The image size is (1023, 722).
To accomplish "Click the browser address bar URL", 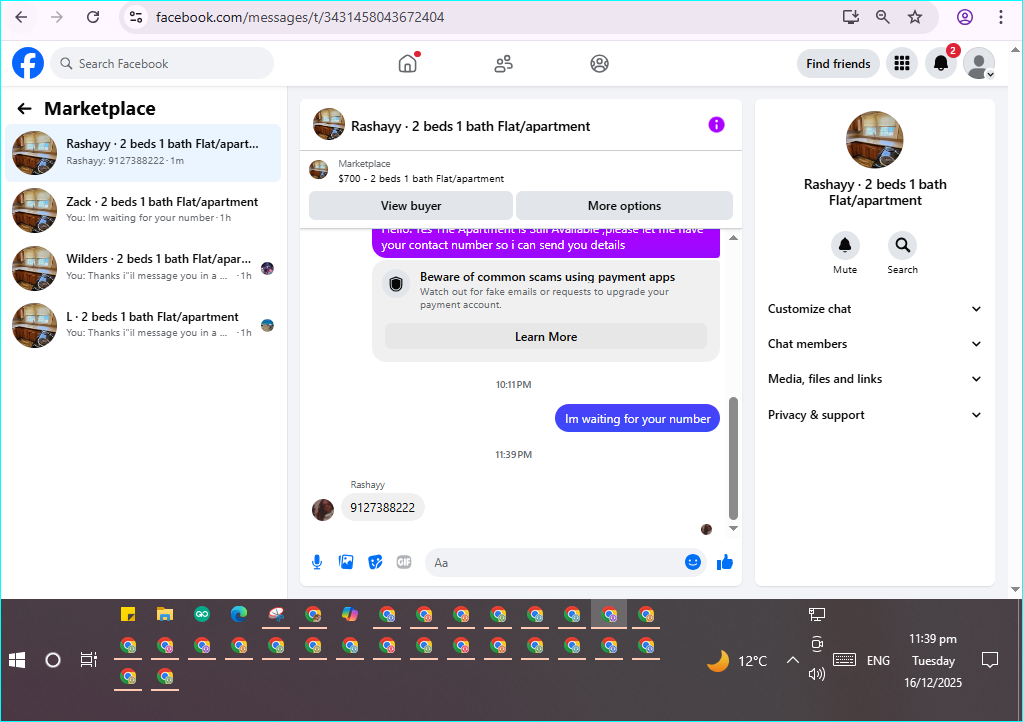I will [300, 17].
